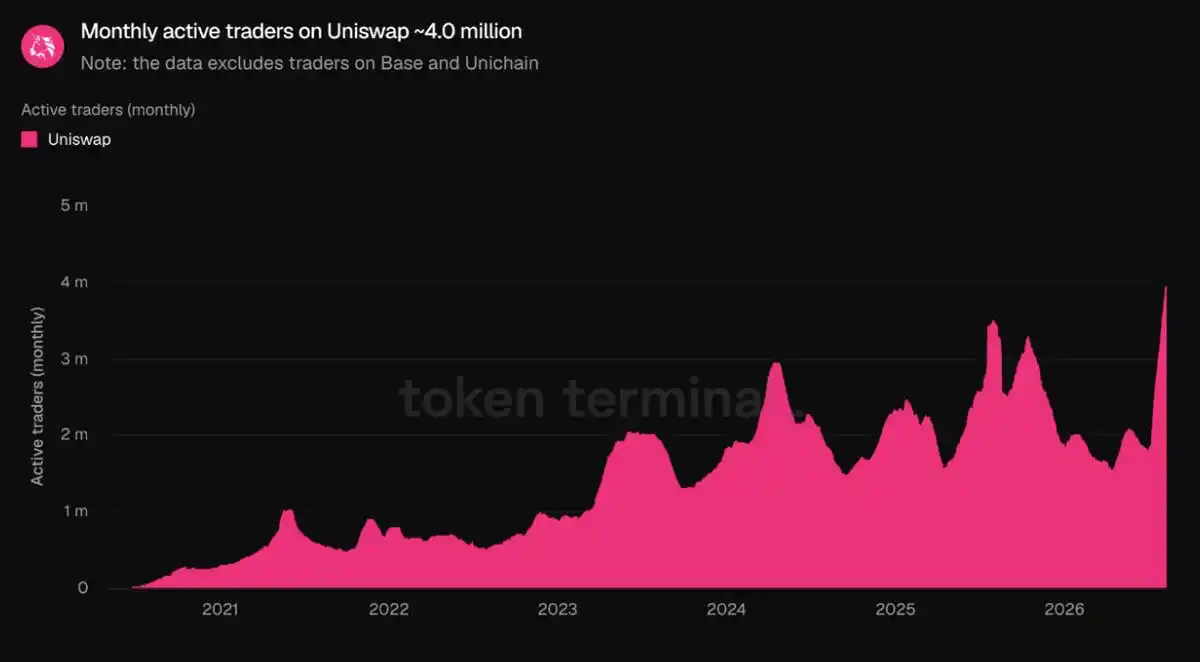The height and width of the screenshot is (662, 1200).
Task: Click the Active traders (monthly) legend heading
Action: (108, 110)
